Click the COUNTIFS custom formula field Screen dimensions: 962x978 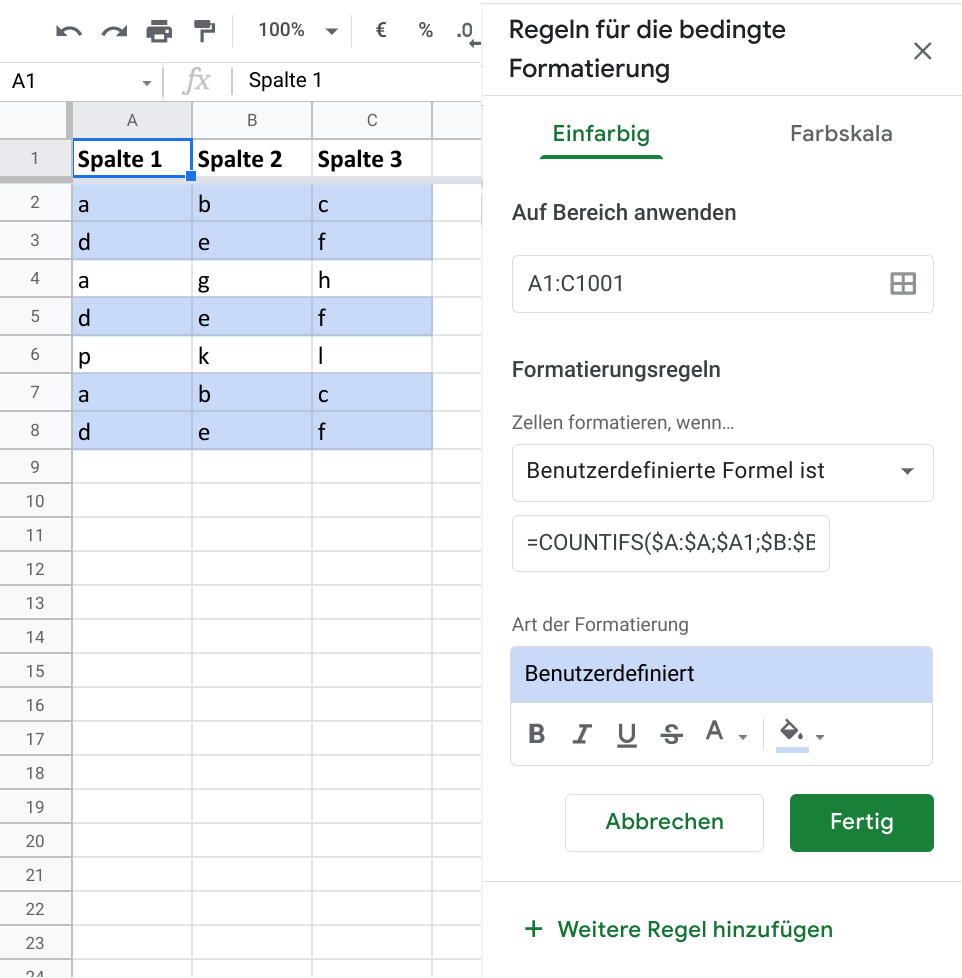[670, 543]
